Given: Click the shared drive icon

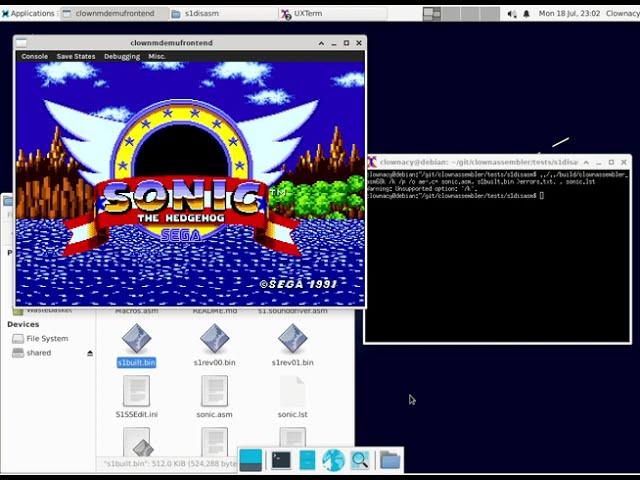Looking at the screenshot, I should click(18, 353).
